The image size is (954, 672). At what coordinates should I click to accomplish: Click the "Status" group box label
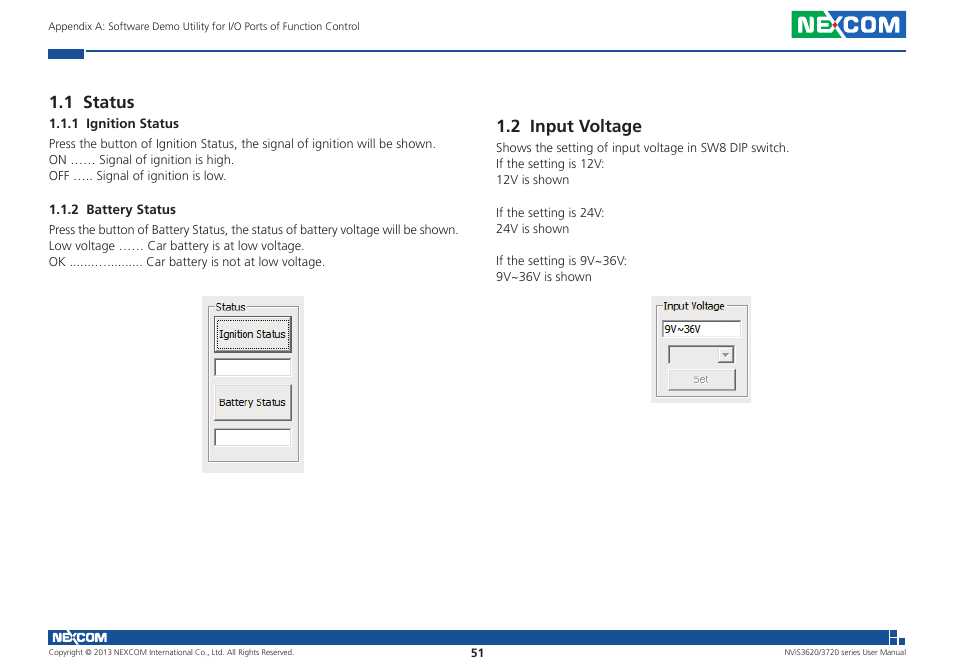[x=231, y=307]
